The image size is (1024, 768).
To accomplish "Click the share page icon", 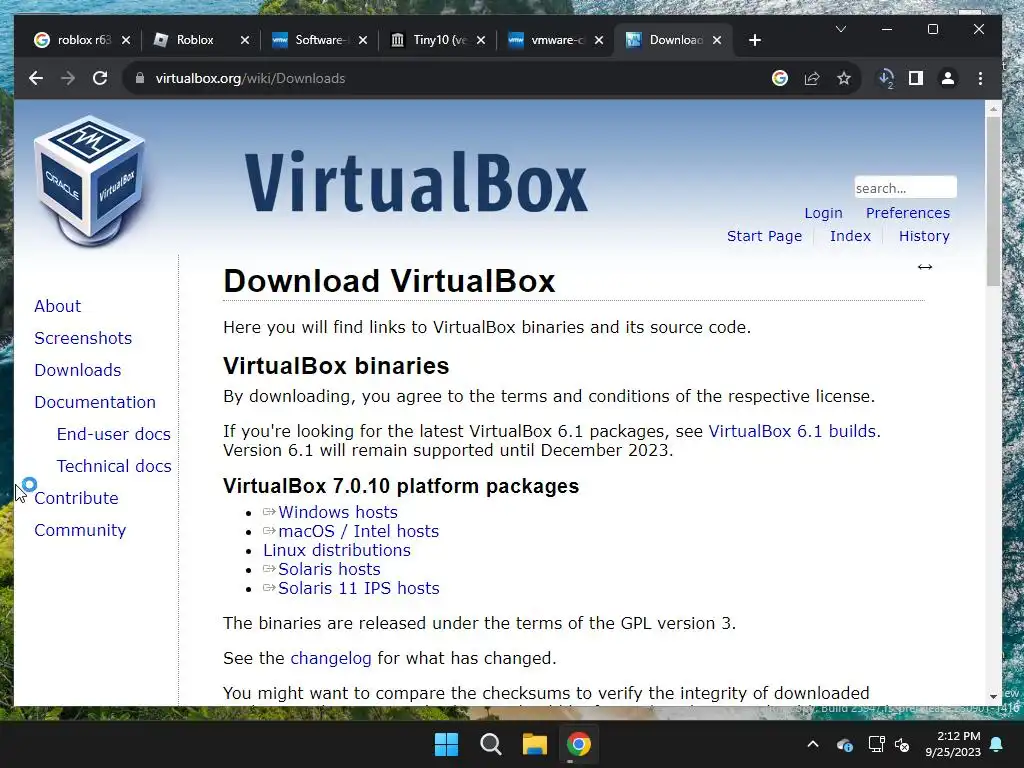I will point(812,78).
